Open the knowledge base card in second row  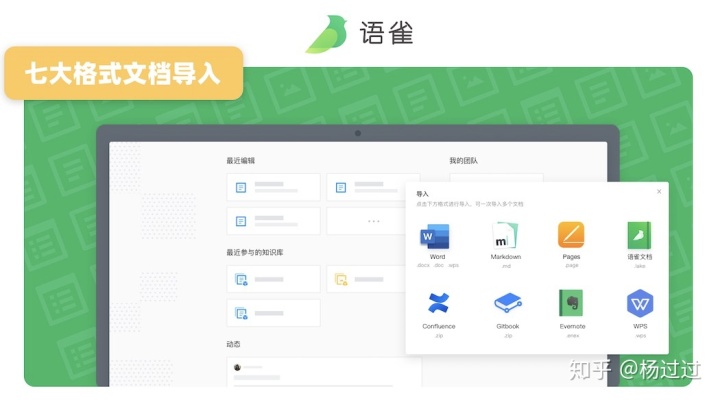click(273, 313)
